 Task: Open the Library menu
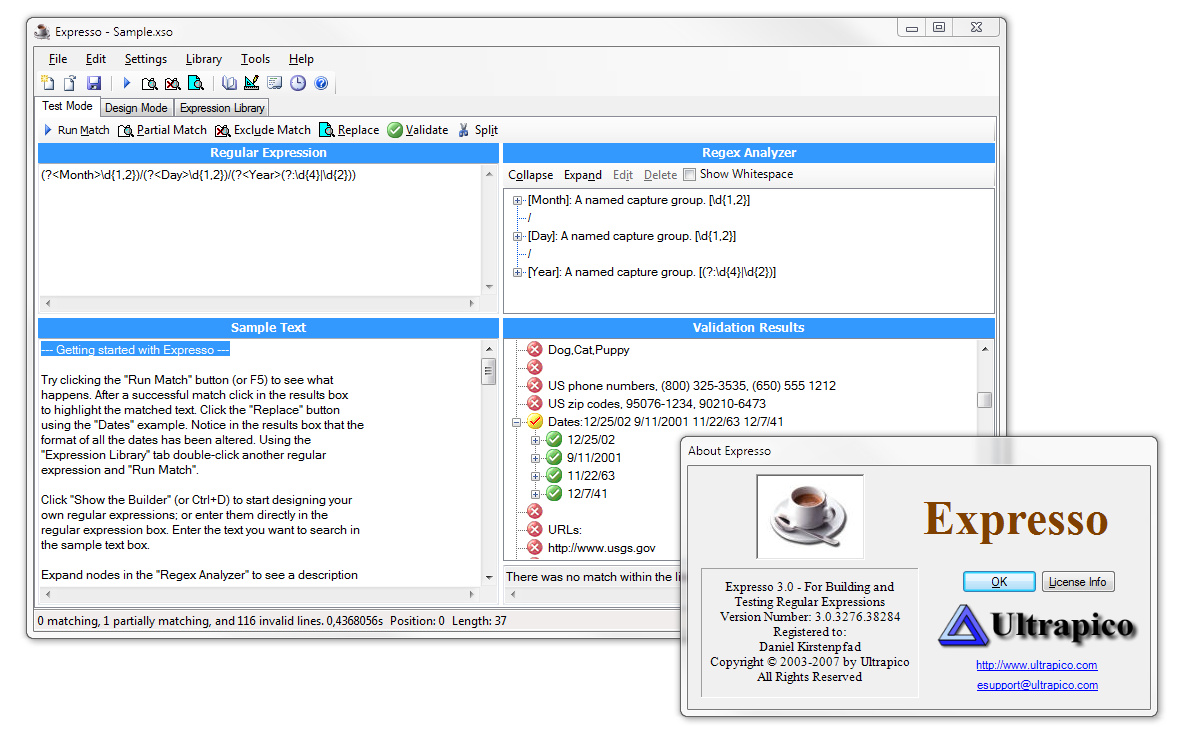204,59
